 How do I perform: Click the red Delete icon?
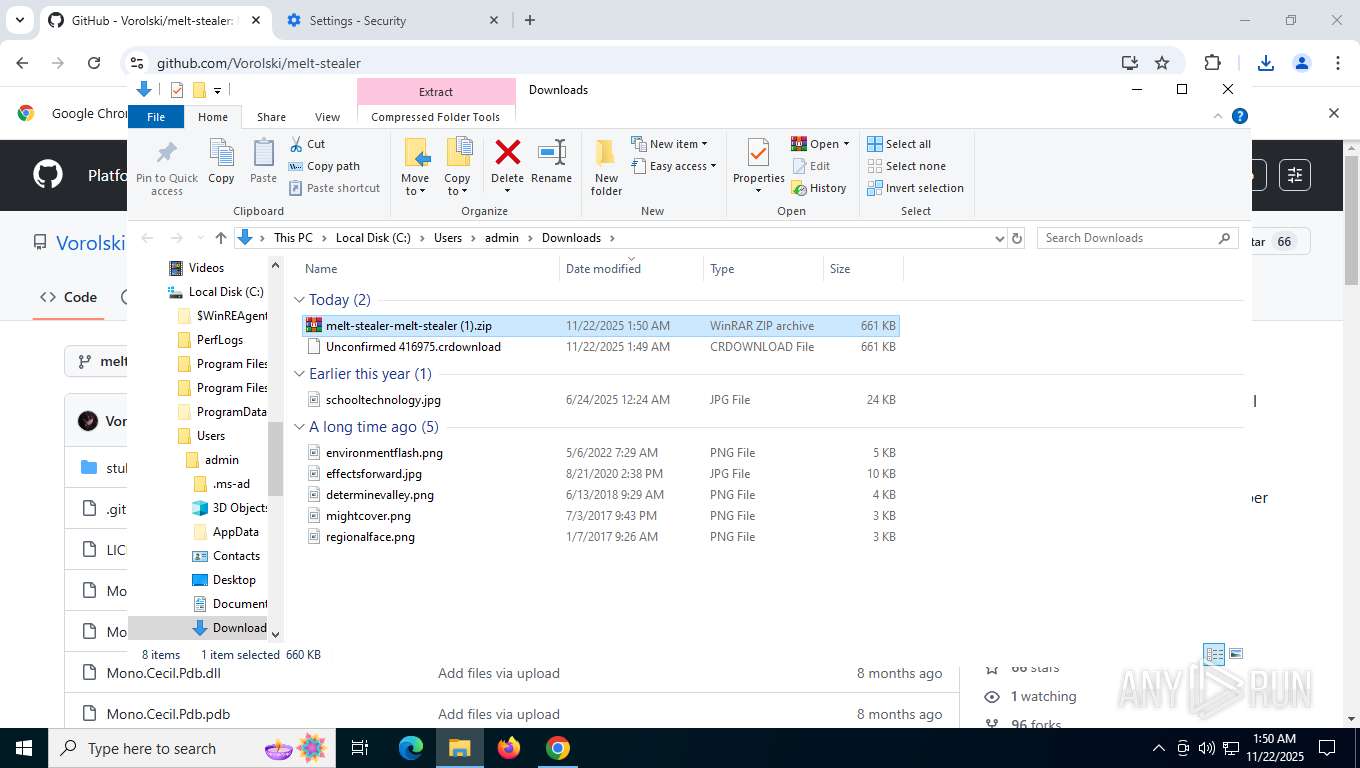507,153
